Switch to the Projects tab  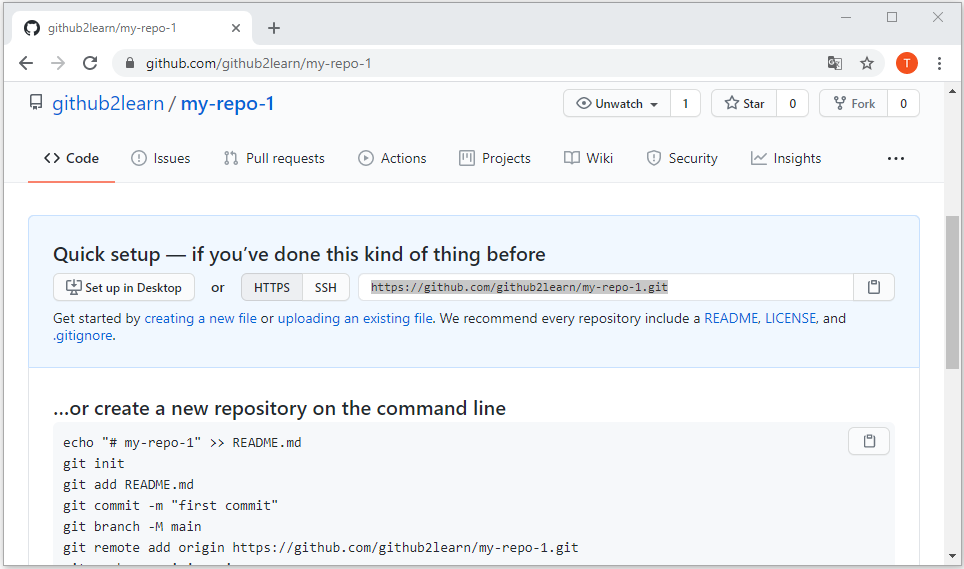tap(495, 159)
